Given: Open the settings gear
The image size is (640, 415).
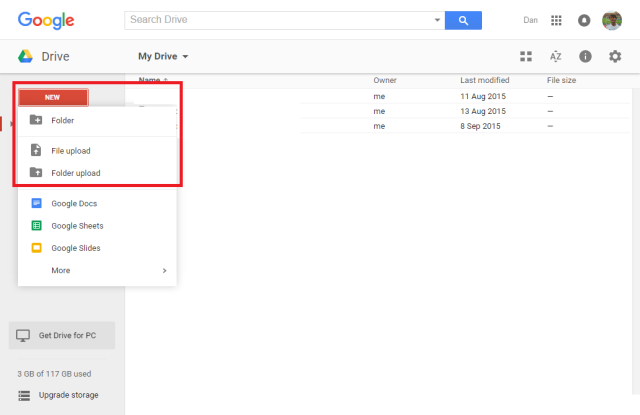Looking at the screenshot, I should click(x=615, y=56).
